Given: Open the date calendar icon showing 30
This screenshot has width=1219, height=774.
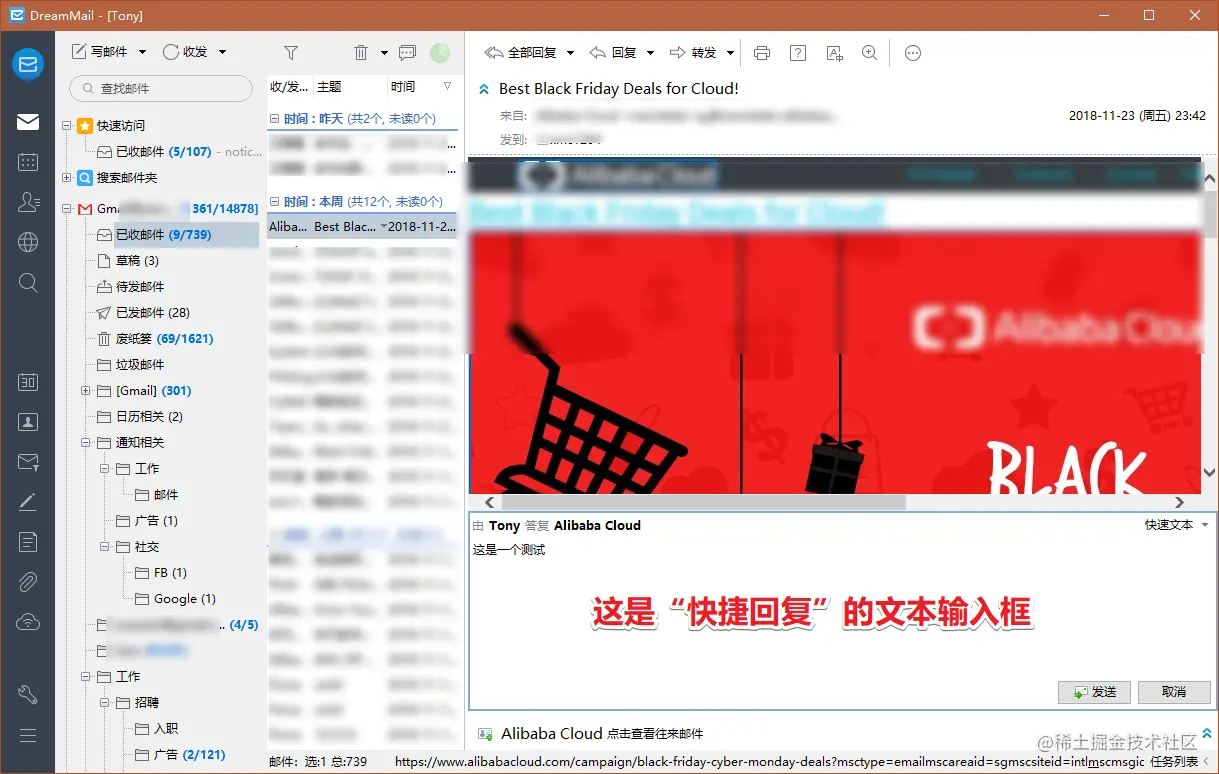Looking at the screenshot, I should point(28,382).
